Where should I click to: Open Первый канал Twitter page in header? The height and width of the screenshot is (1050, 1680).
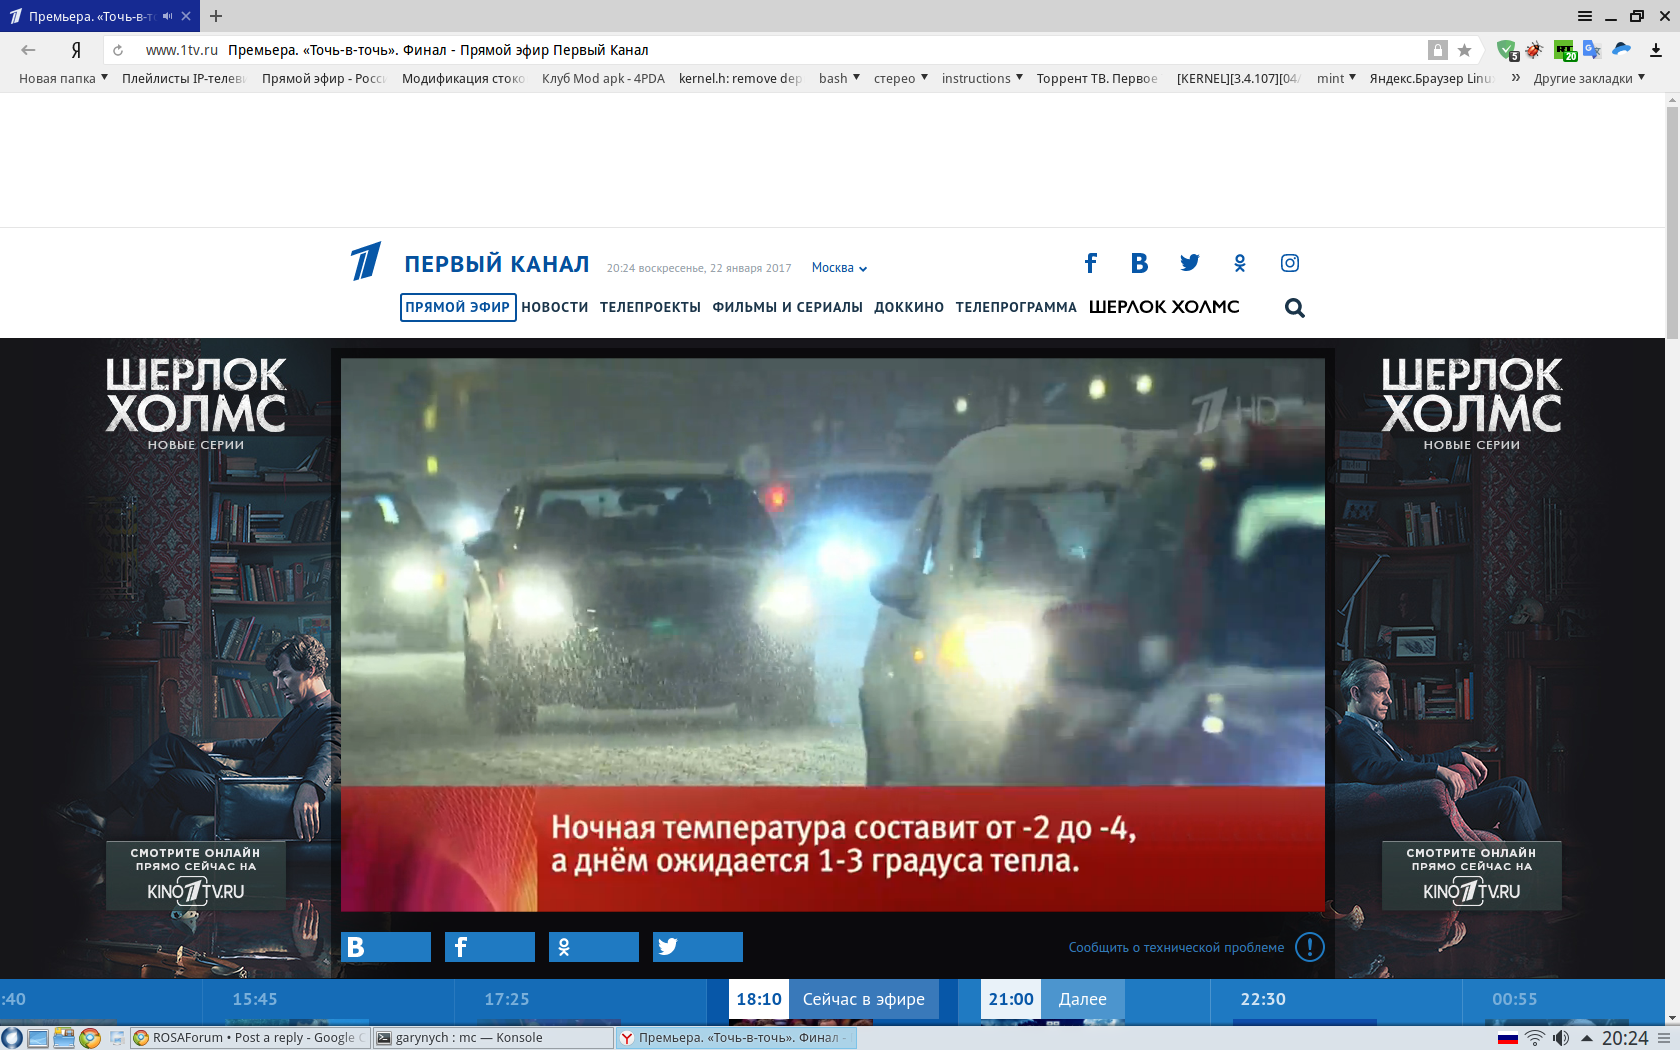coord(1189,263)
